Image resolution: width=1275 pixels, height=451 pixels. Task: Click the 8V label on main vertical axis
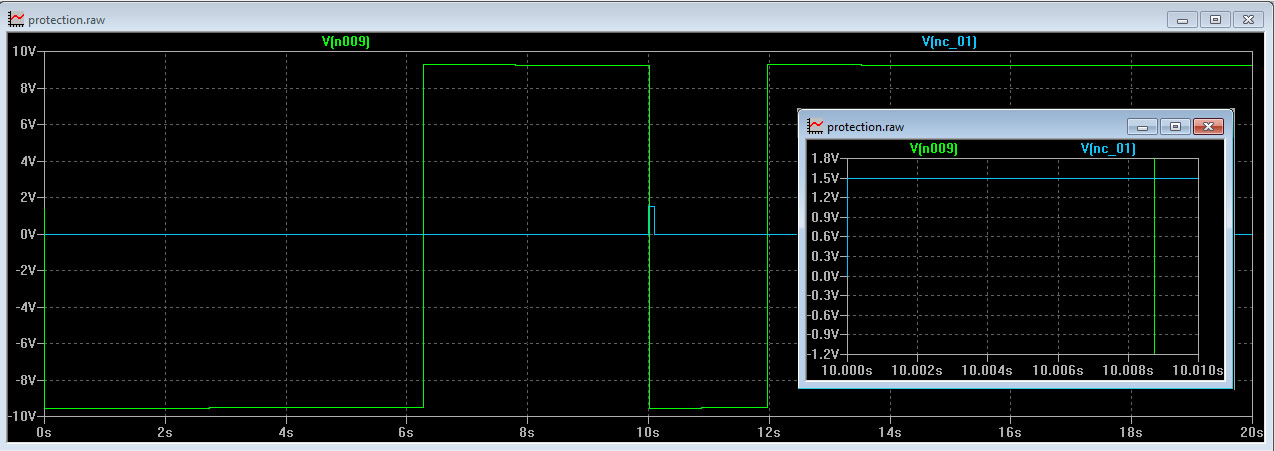(x=27, y=88)
